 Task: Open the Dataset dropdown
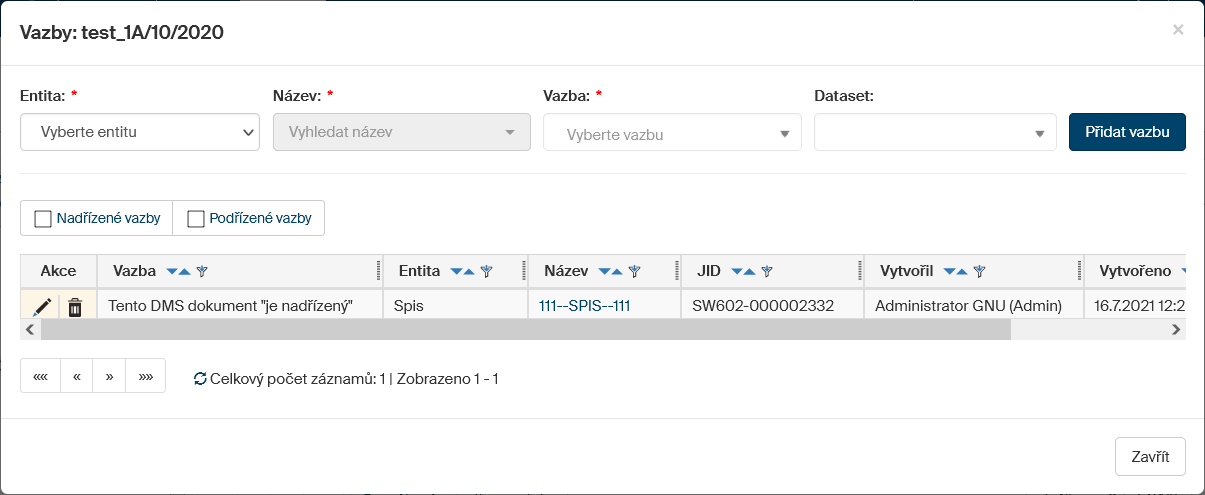click(x=934, y=134)
